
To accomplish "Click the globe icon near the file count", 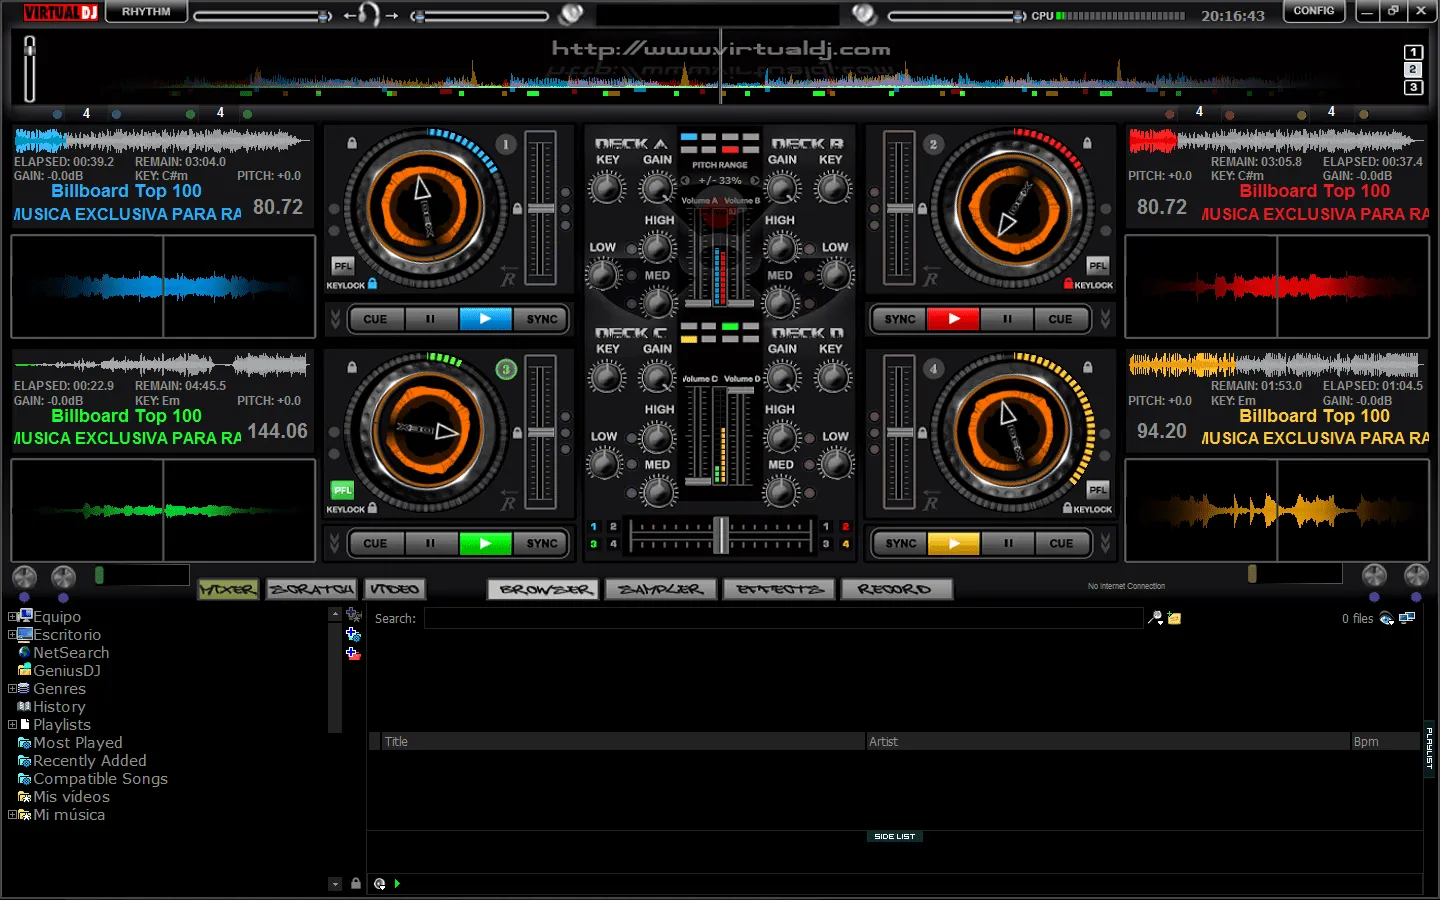I will click(1386, 618).
